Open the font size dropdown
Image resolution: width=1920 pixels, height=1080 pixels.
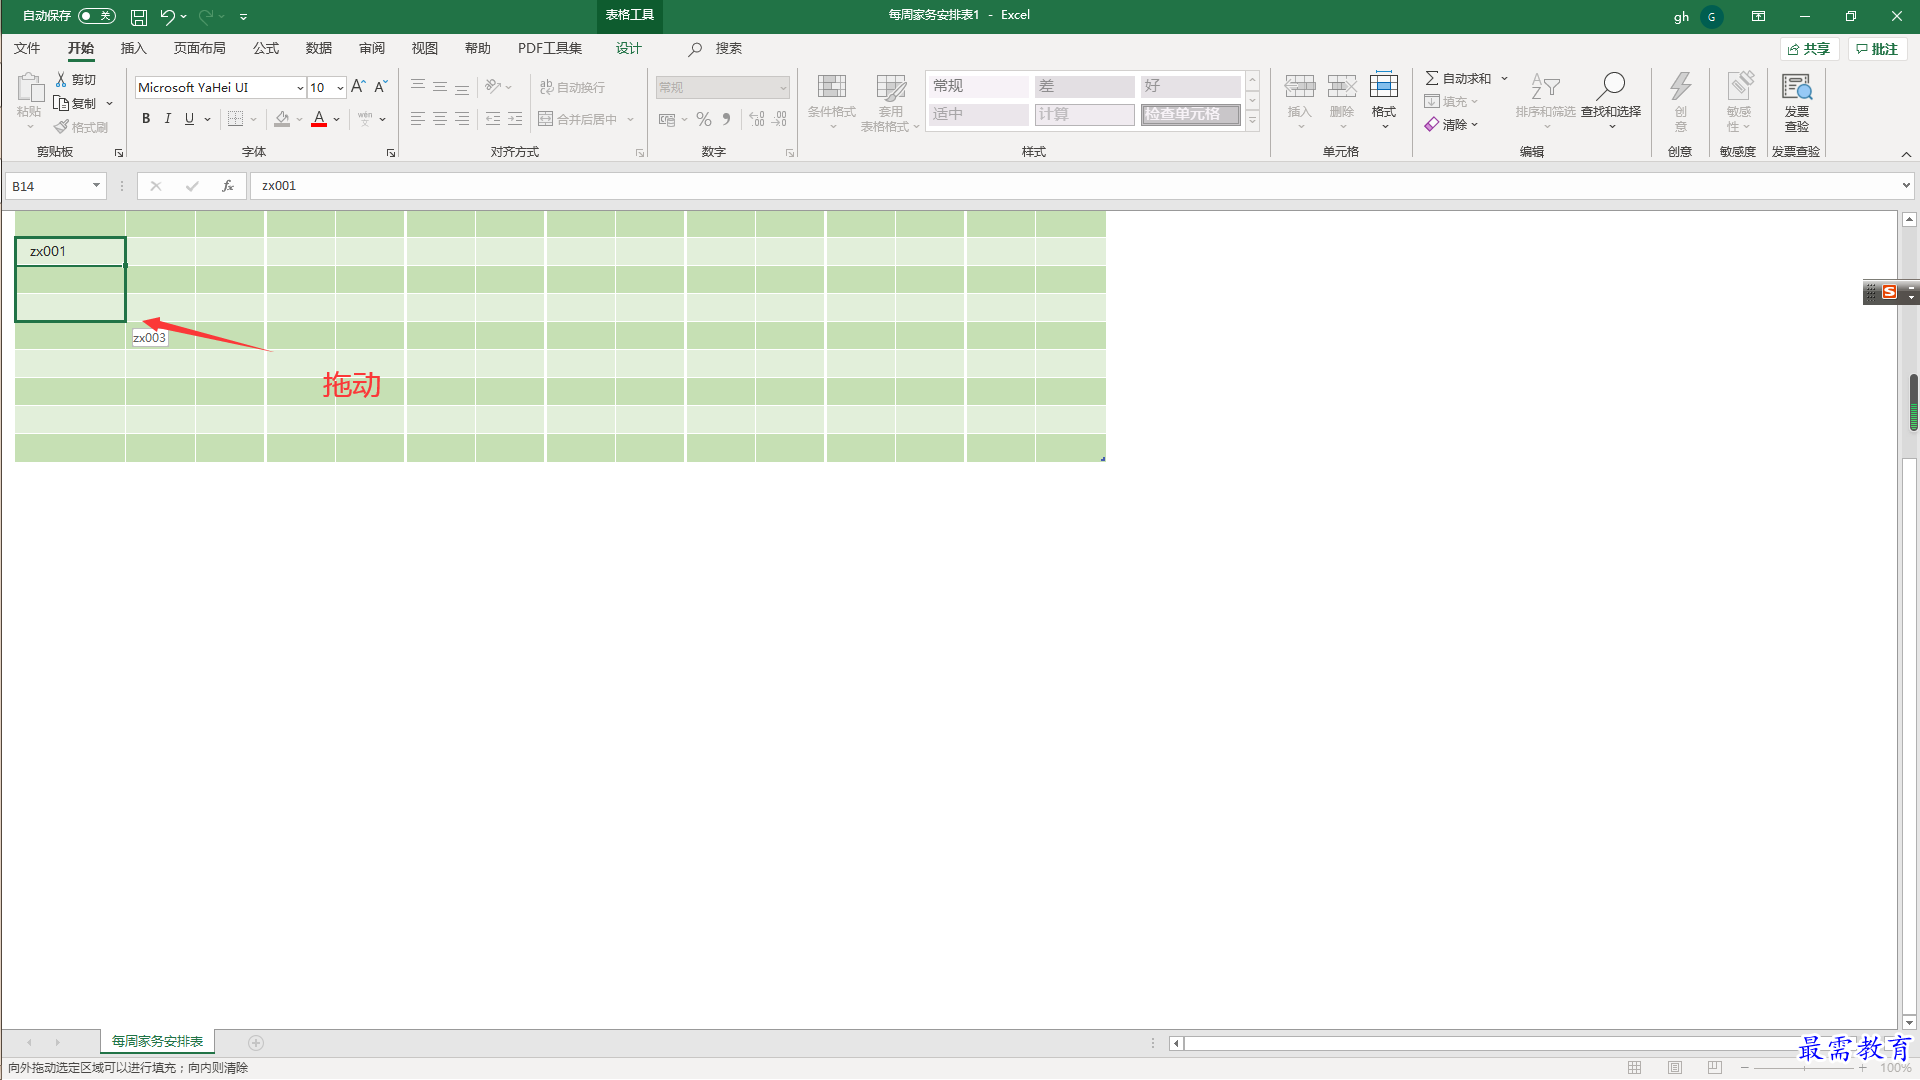[340, 88]
